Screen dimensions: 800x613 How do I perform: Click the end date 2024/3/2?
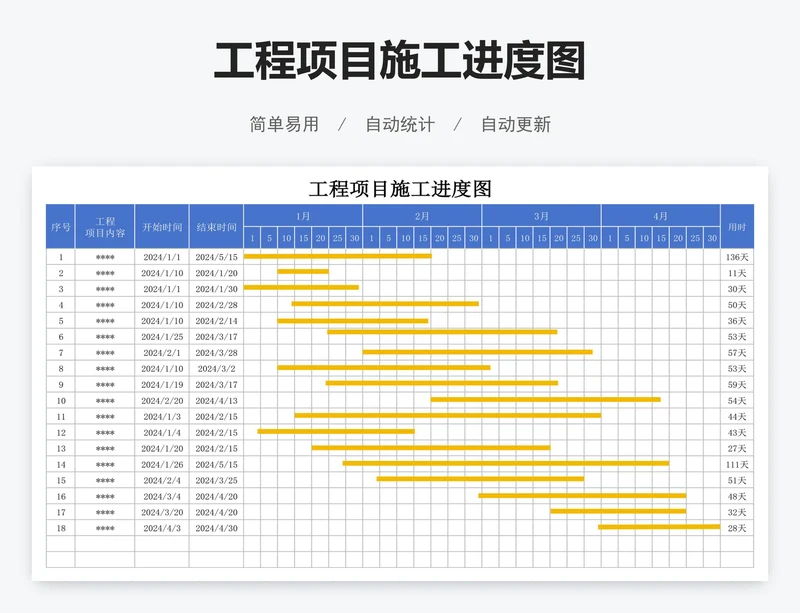tap(216, 369)
